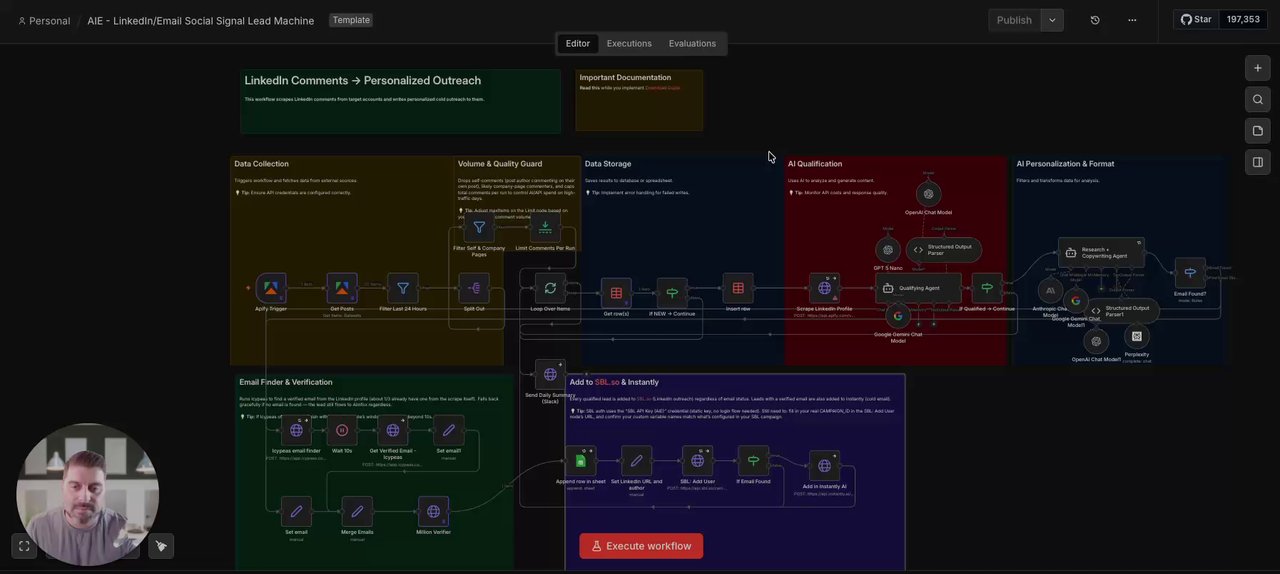The image size is (1280, 574).
Task: Click the Email Finder & Verification heading
Action: tap(286, 382)
